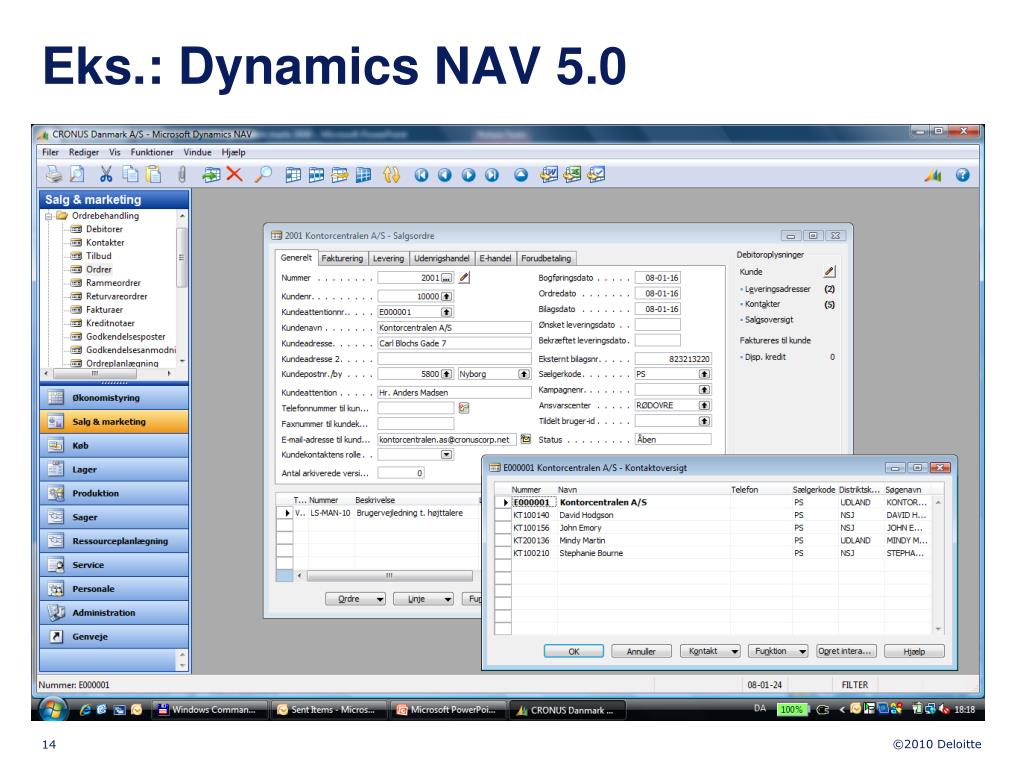The height and width of the screenshot is (768, 1024).
Task: Switch to the Udenrigshandel tab
Action: [441, 258]
